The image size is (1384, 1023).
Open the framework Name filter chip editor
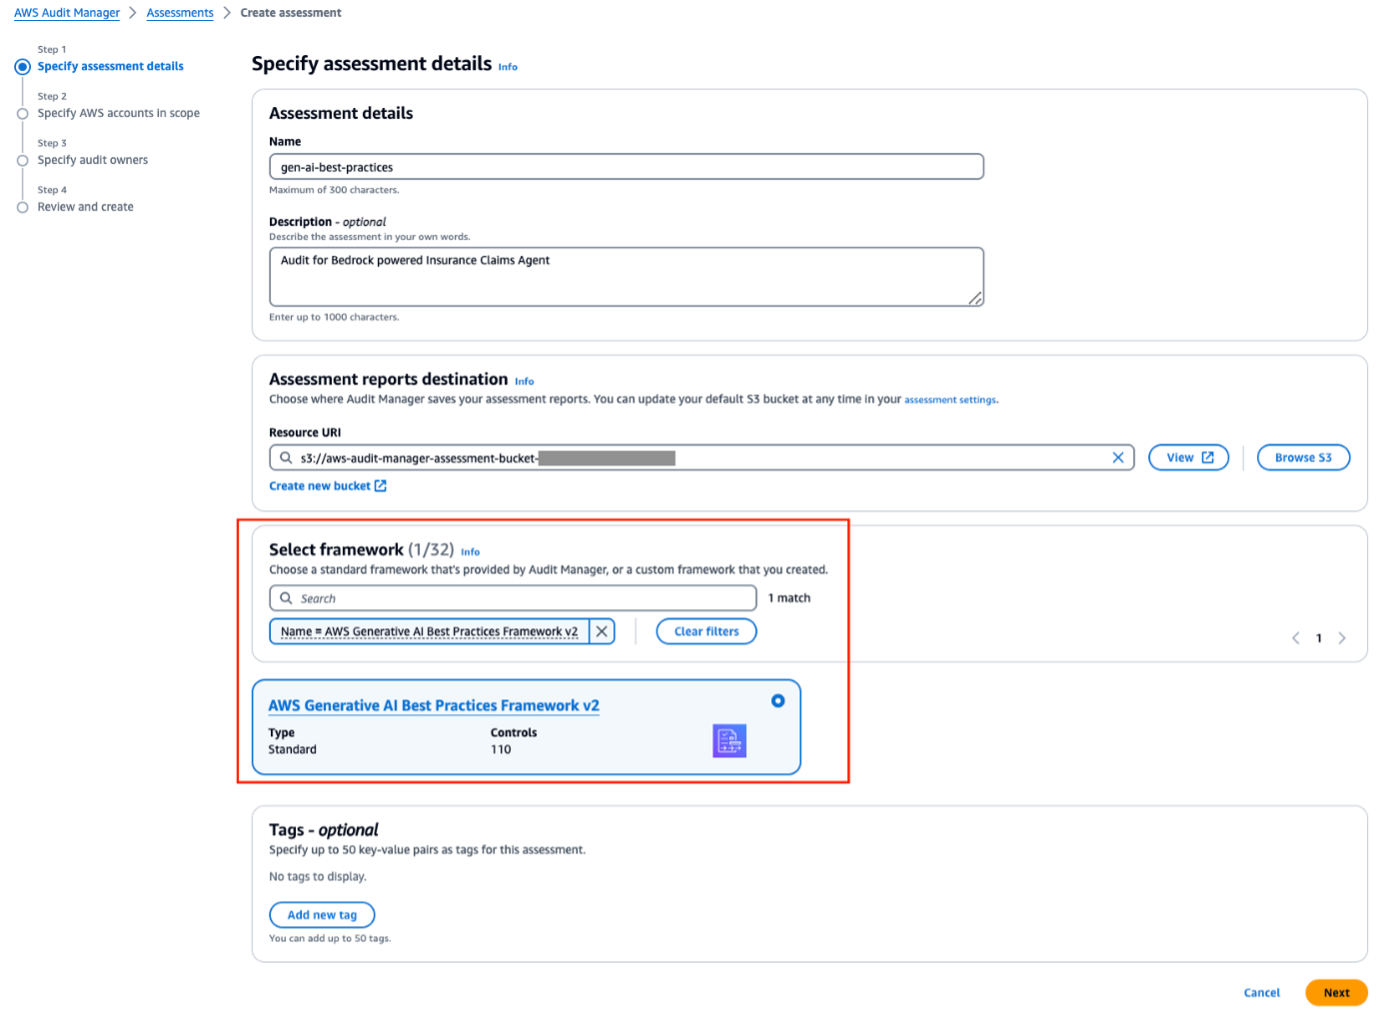coord(430,631)
